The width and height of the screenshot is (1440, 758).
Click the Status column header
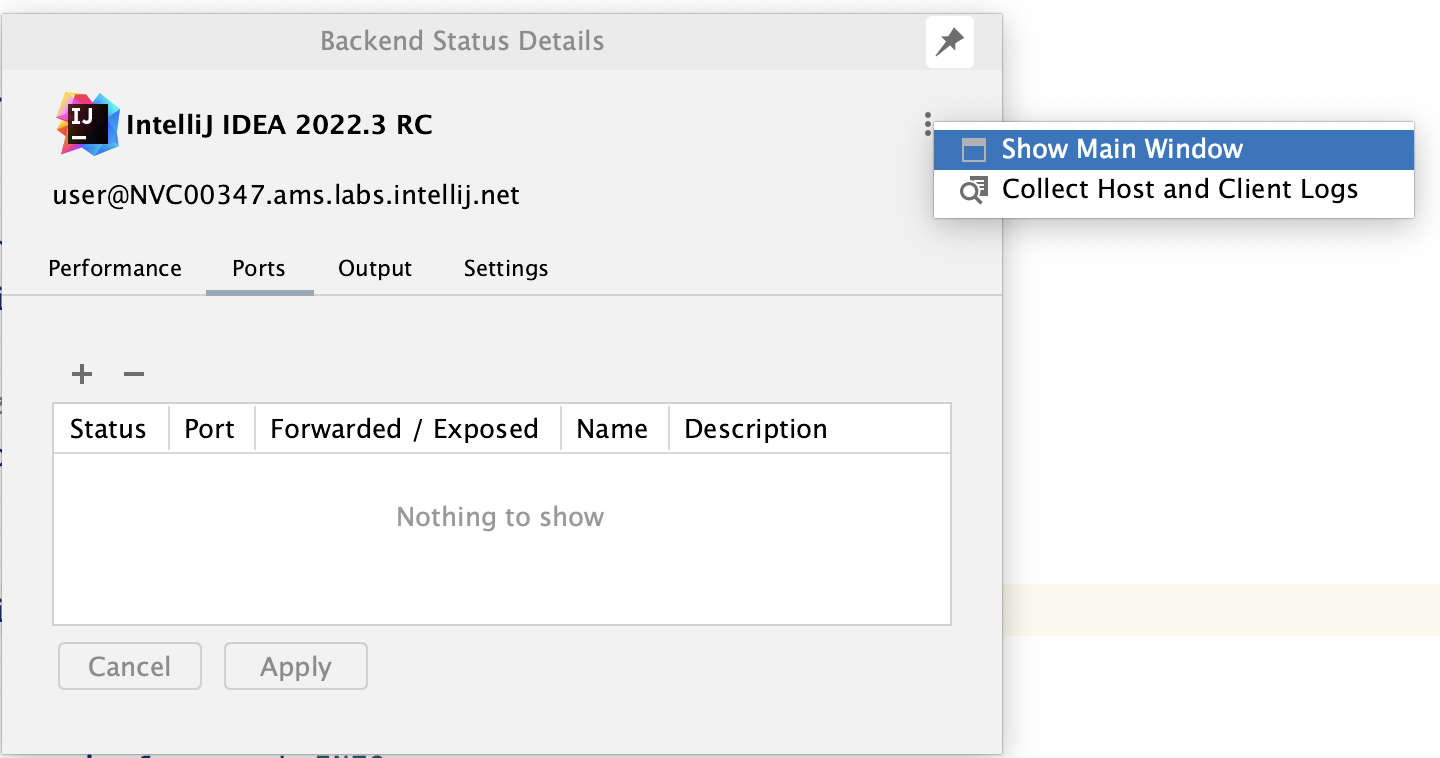tap(108, 428)
